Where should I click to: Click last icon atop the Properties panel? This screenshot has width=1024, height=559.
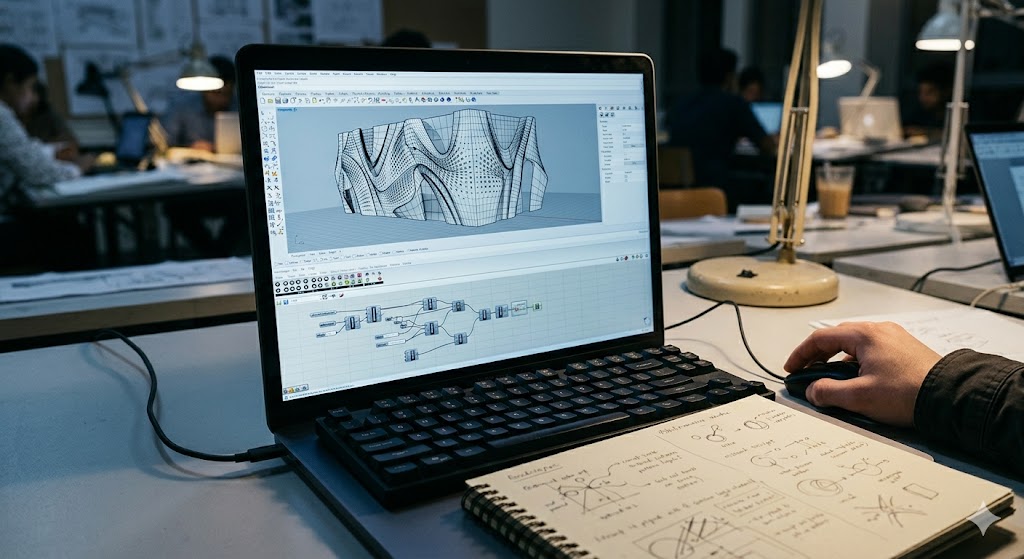tap(642, 108)
